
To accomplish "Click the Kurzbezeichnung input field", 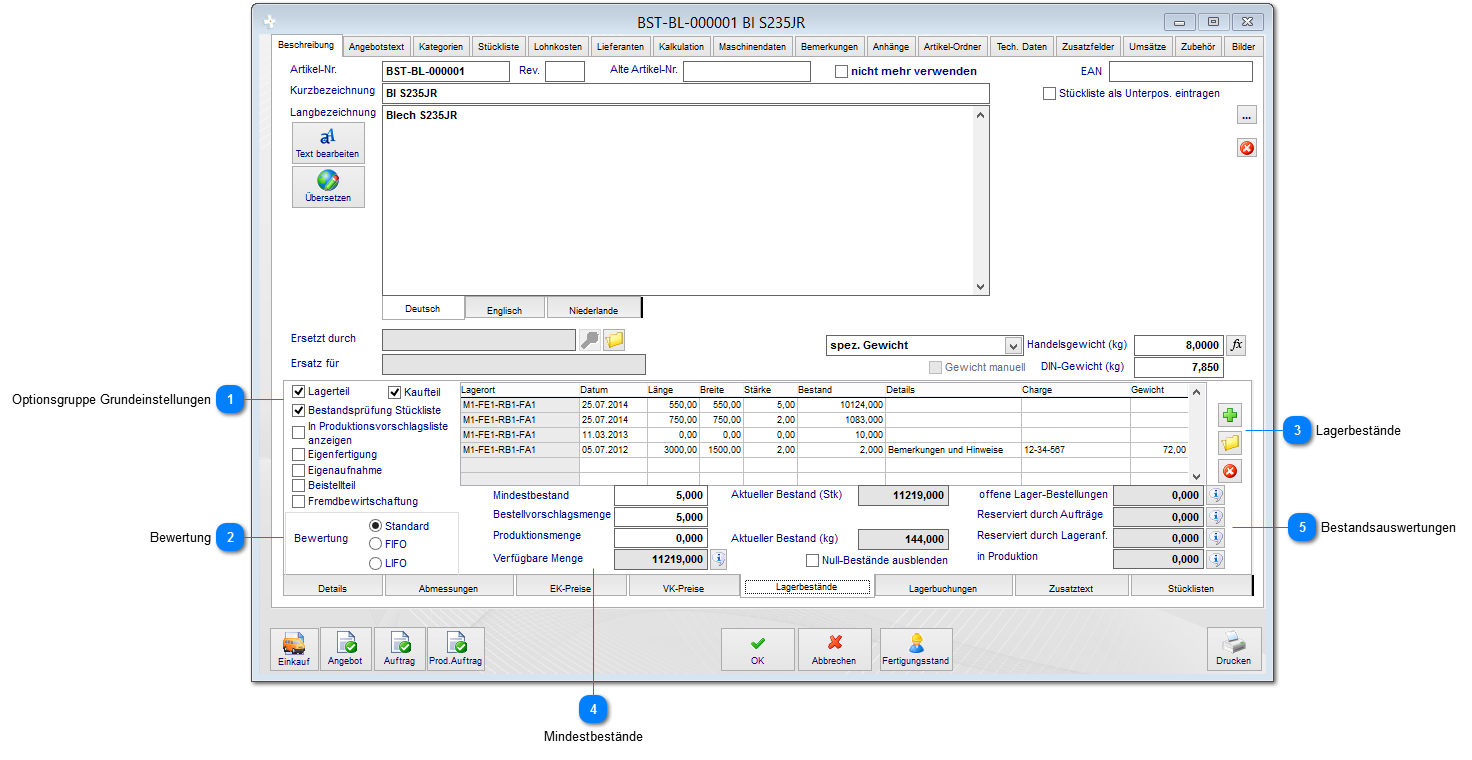I will pyautogui.click(x=685, y=93).
